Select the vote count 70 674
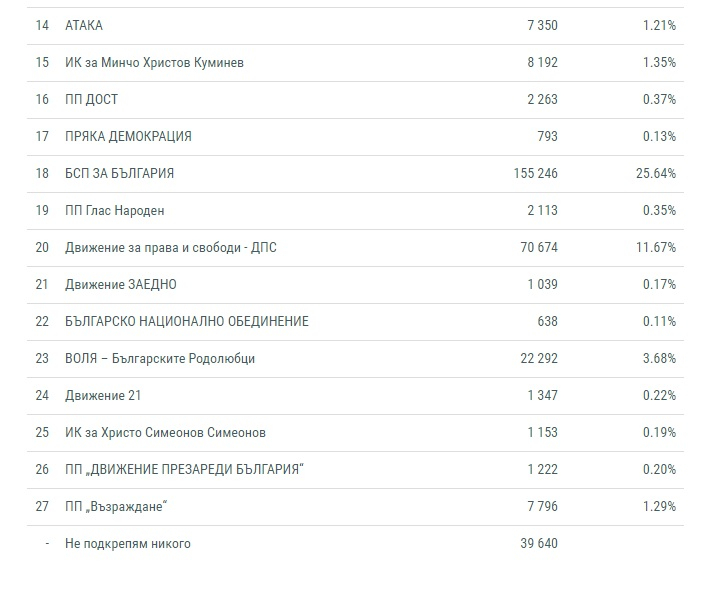This screenshot has height=599, width=705. (x=539, y=247)
